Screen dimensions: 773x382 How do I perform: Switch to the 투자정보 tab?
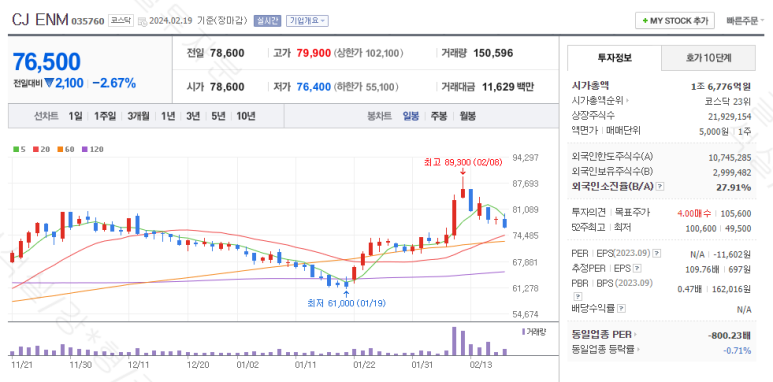click(614, 58)
